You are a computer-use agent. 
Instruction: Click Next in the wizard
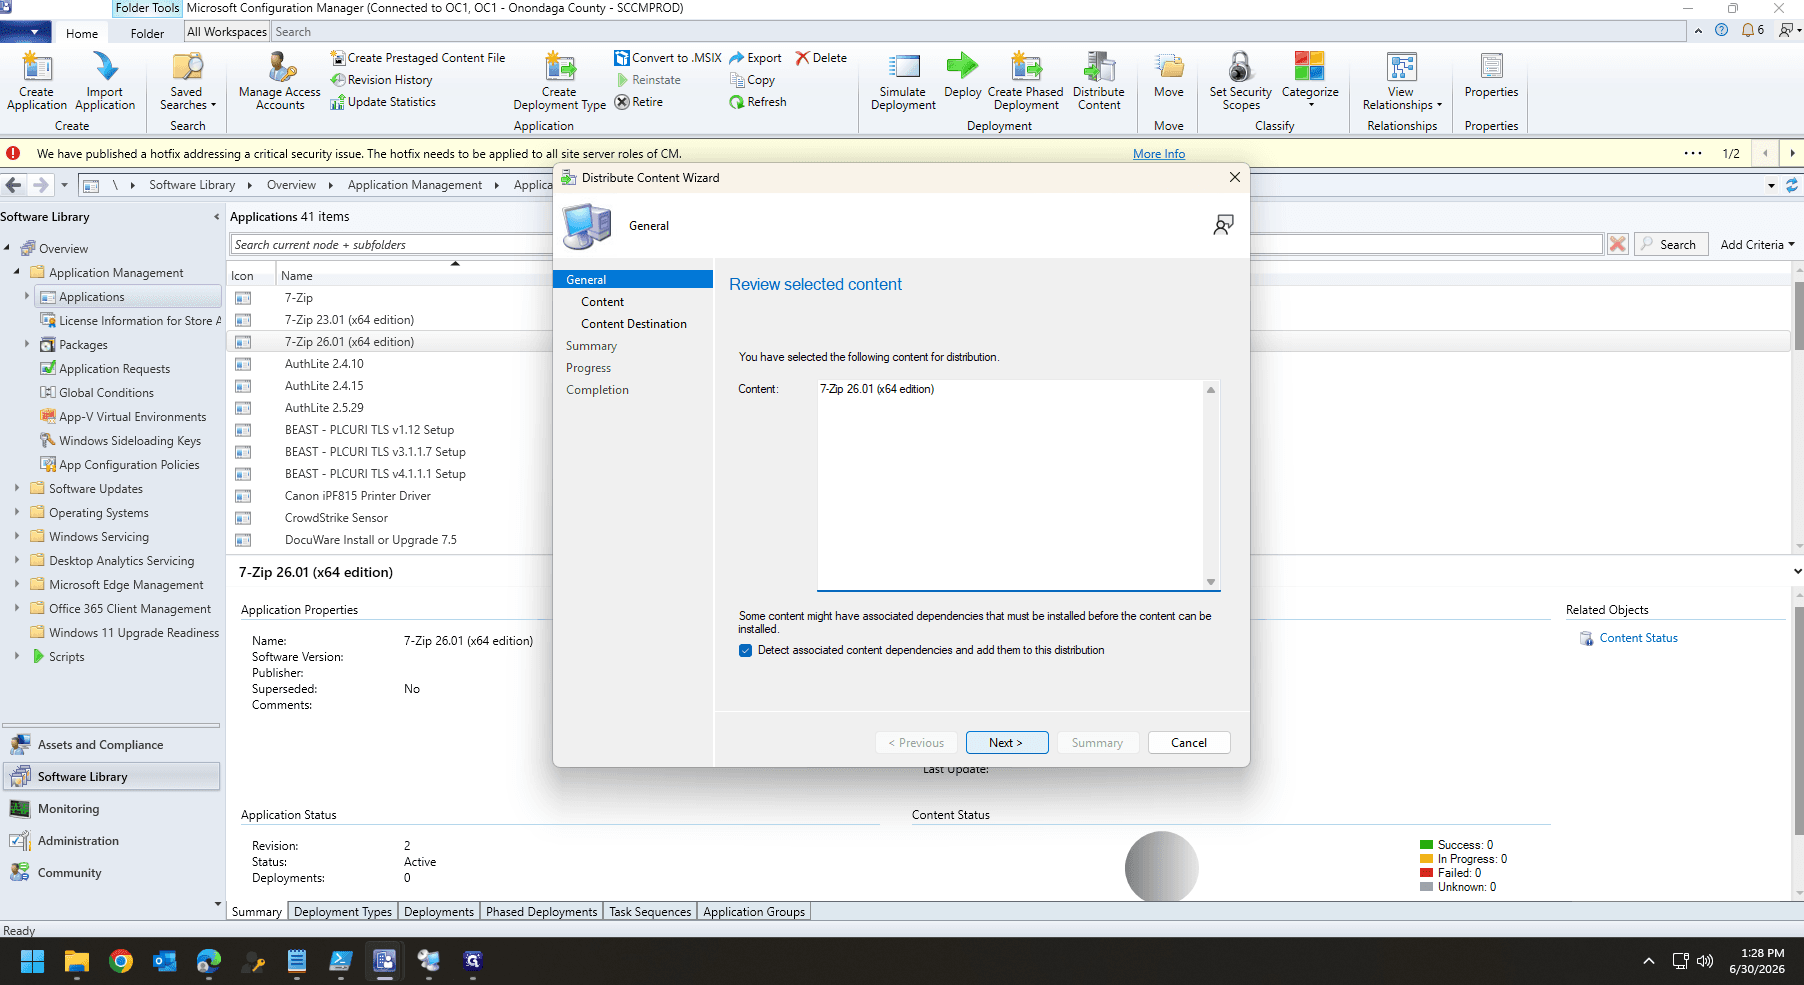click(x=1007, y=742)
